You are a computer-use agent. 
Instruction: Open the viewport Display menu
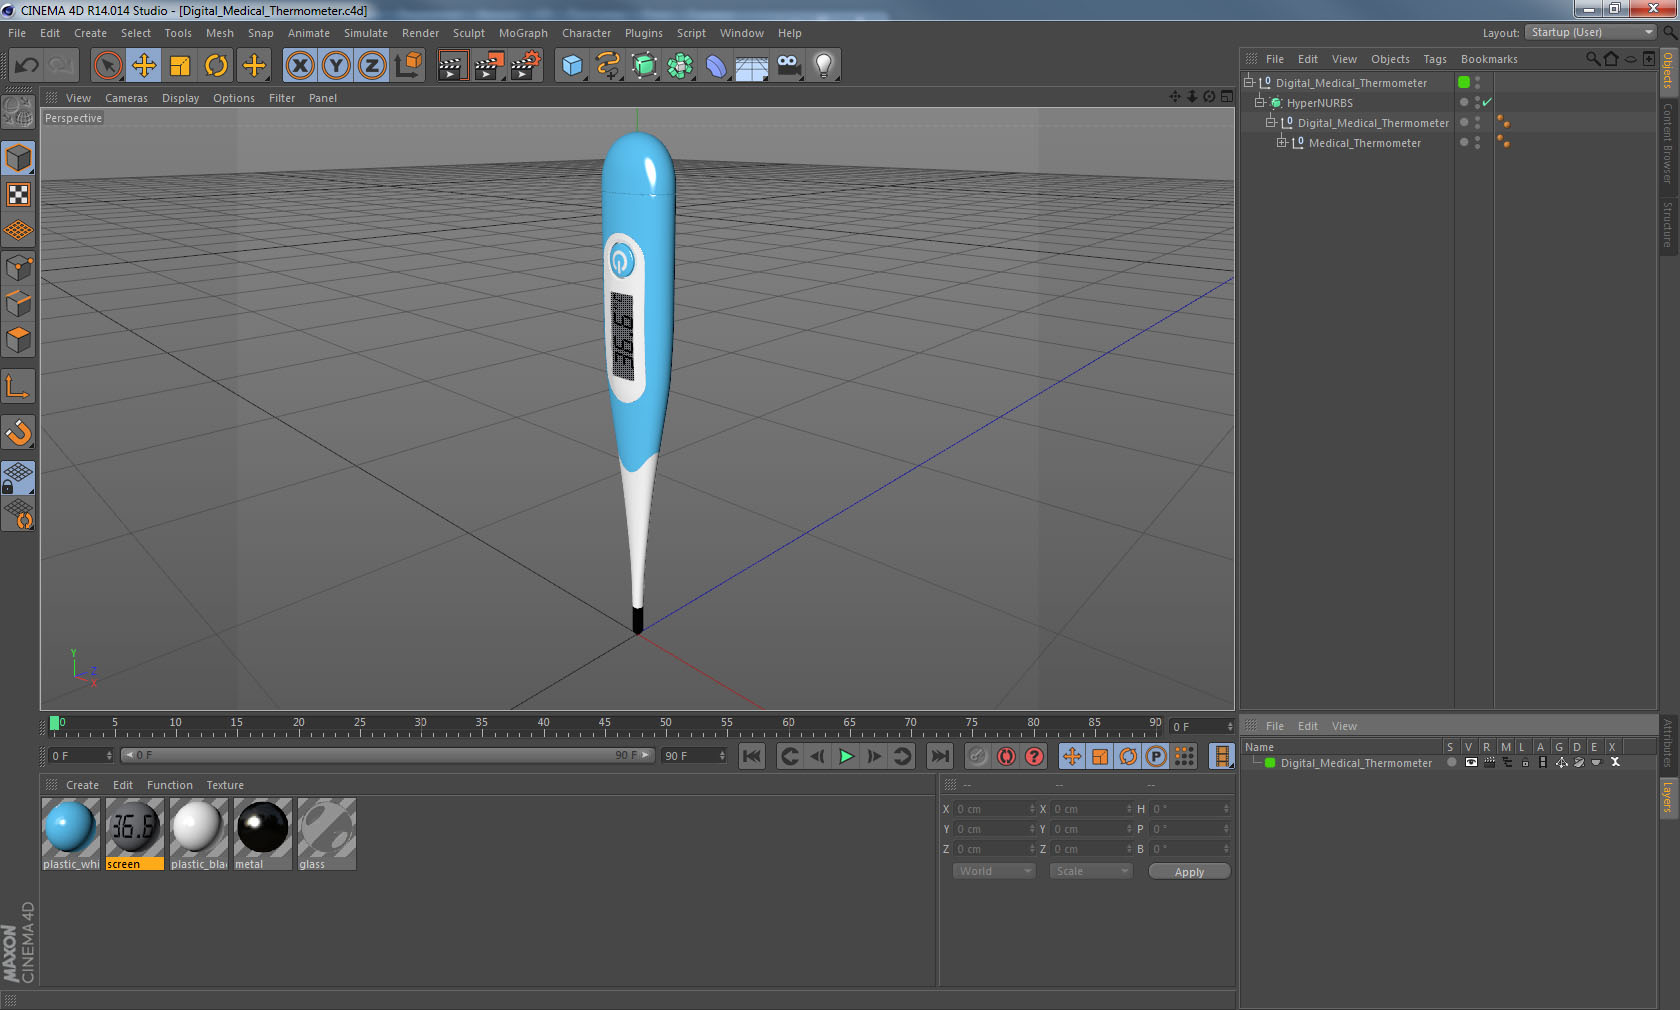coord(180,98)
